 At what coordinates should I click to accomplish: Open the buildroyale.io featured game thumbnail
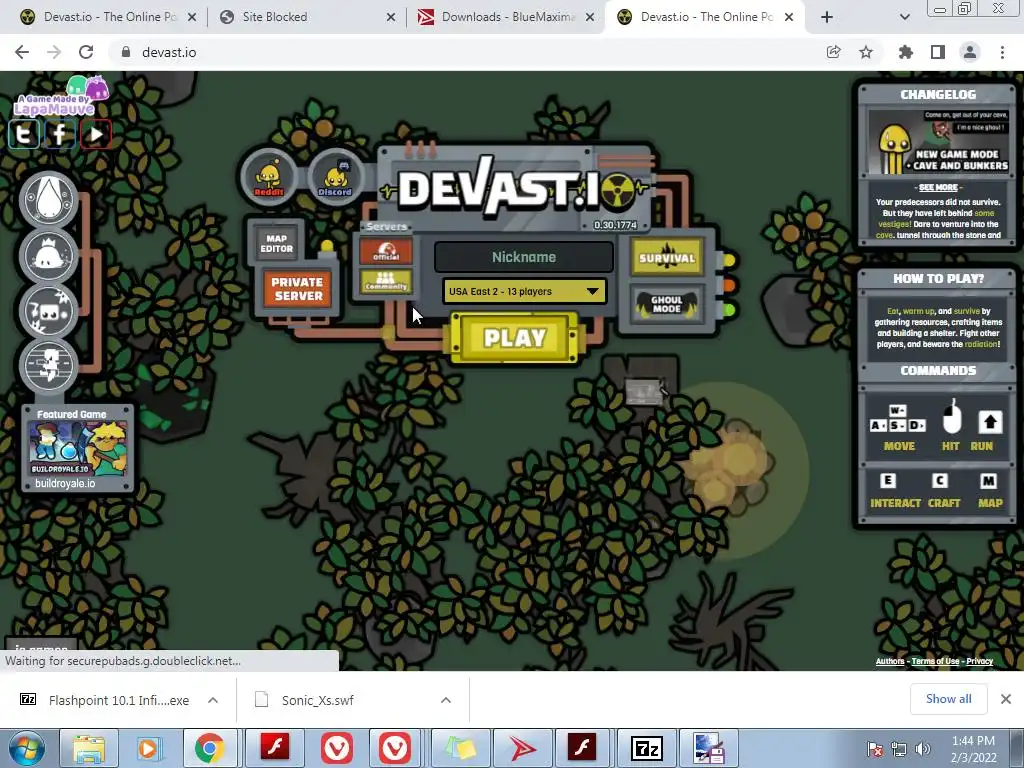pyautogui.click(x=78, y=449)
